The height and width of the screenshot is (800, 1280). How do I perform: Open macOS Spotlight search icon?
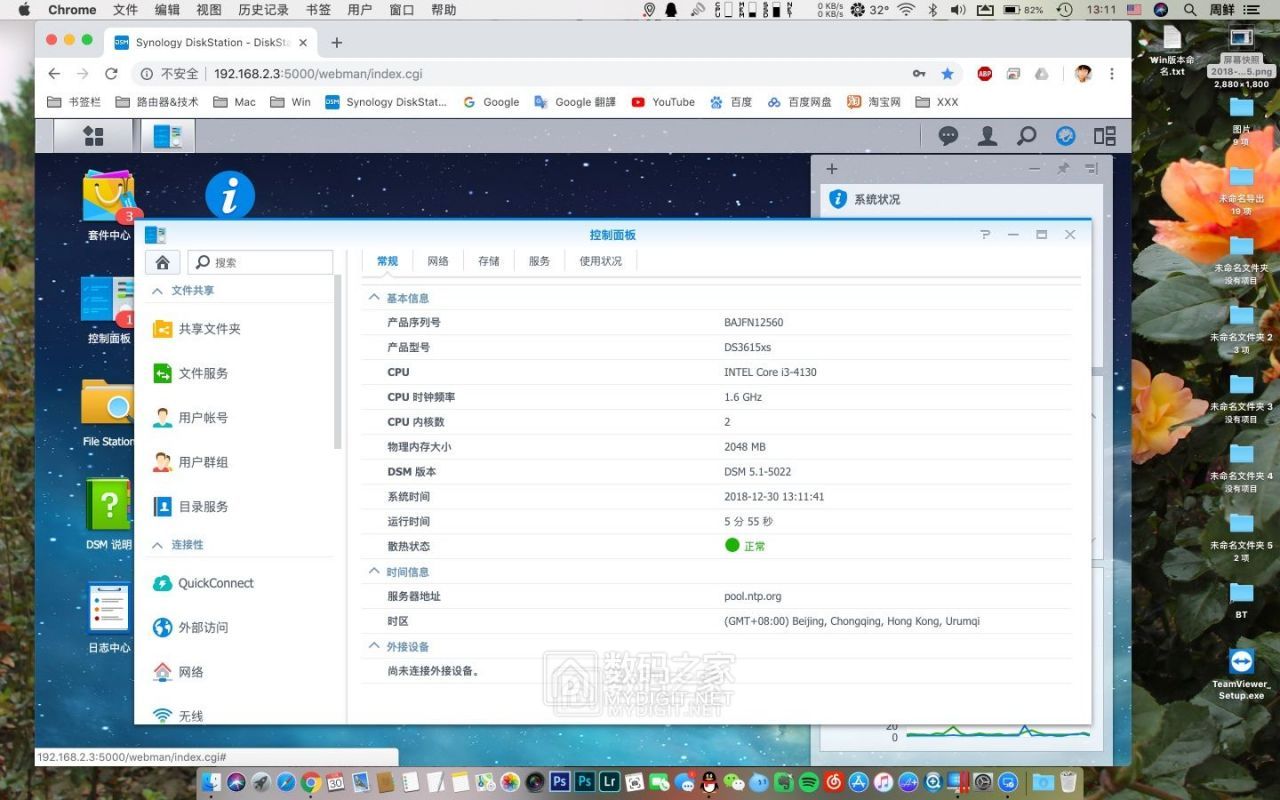pos(1190,10)
